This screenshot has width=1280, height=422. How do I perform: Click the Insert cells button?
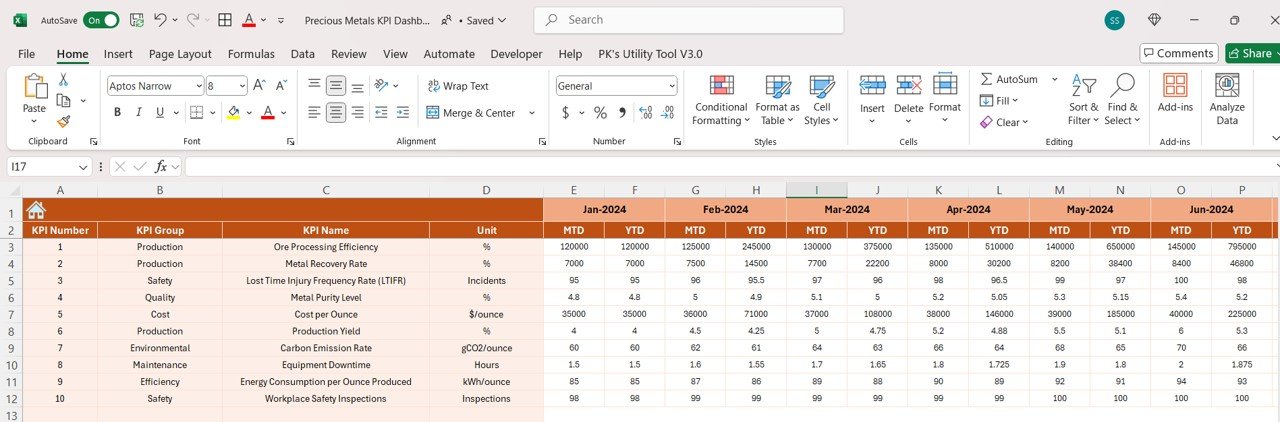coord(872,99)
